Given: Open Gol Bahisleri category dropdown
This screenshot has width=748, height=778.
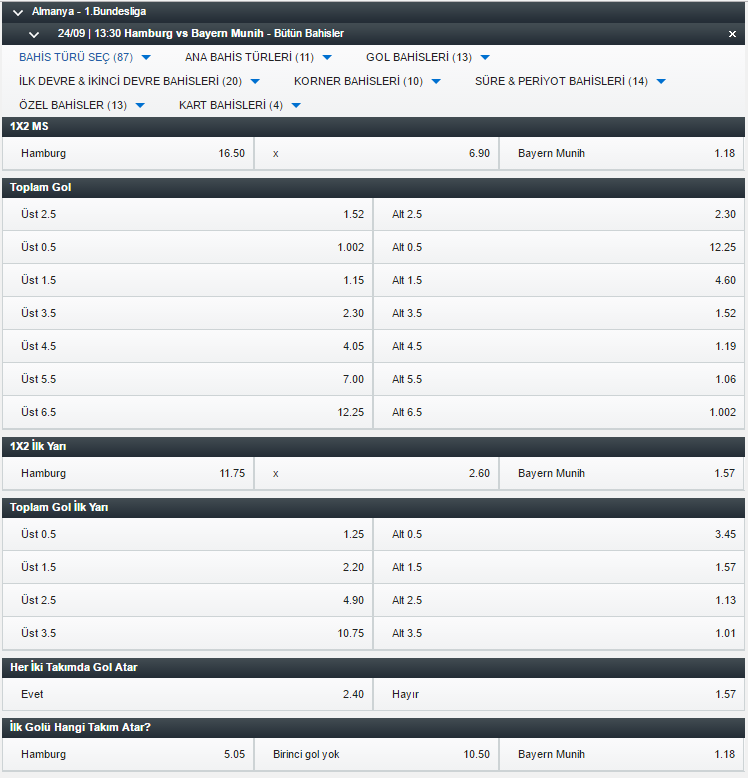Looking at the screenshot, I should tap(485, 58).
